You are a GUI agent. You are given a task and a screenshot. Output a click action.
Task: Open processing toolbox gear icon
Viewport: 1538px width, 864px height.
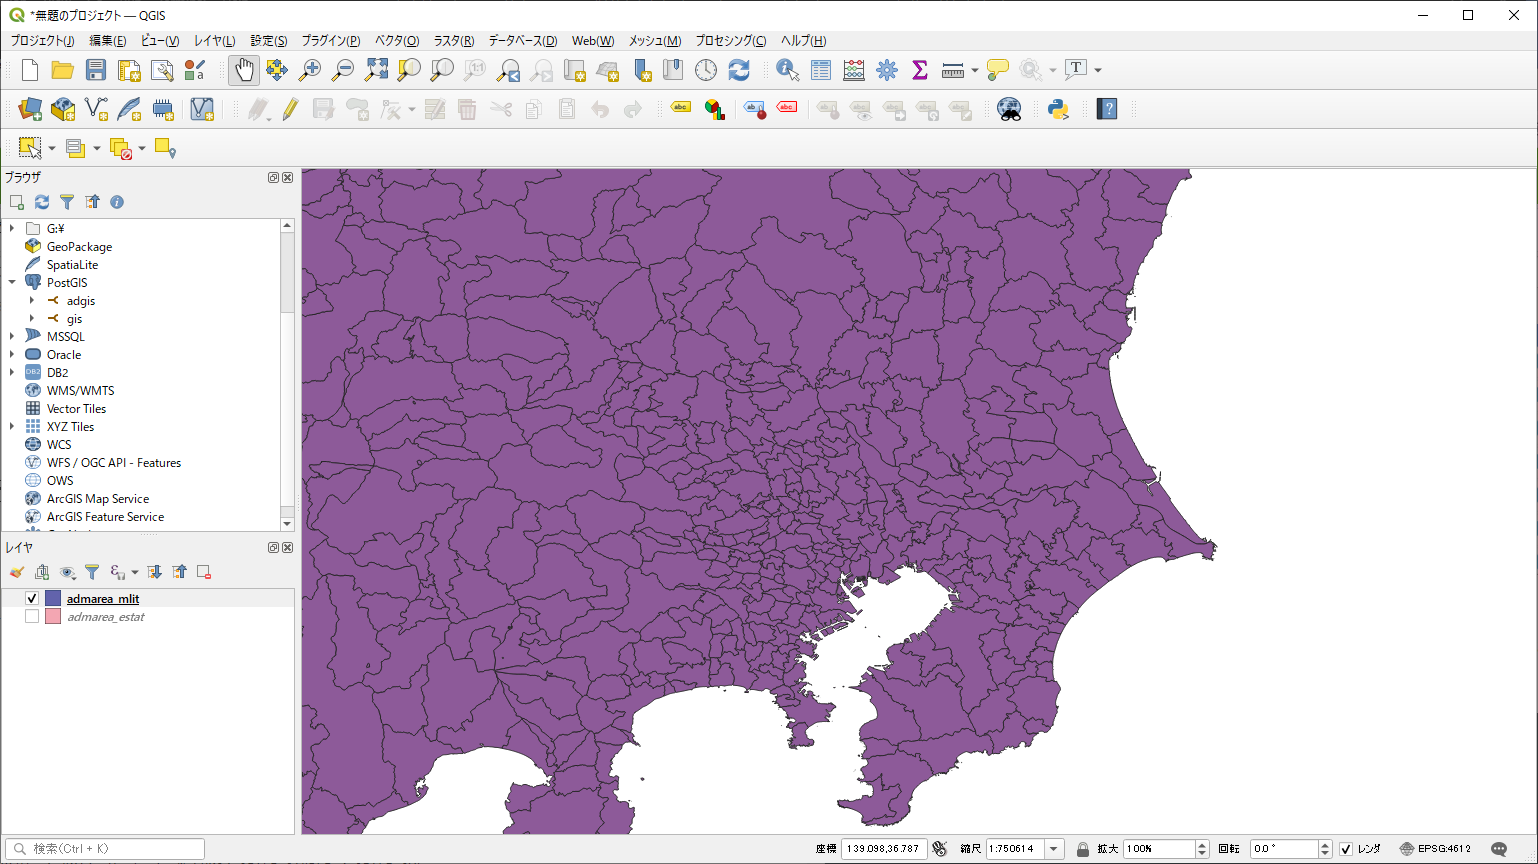[x=887, y=70]
